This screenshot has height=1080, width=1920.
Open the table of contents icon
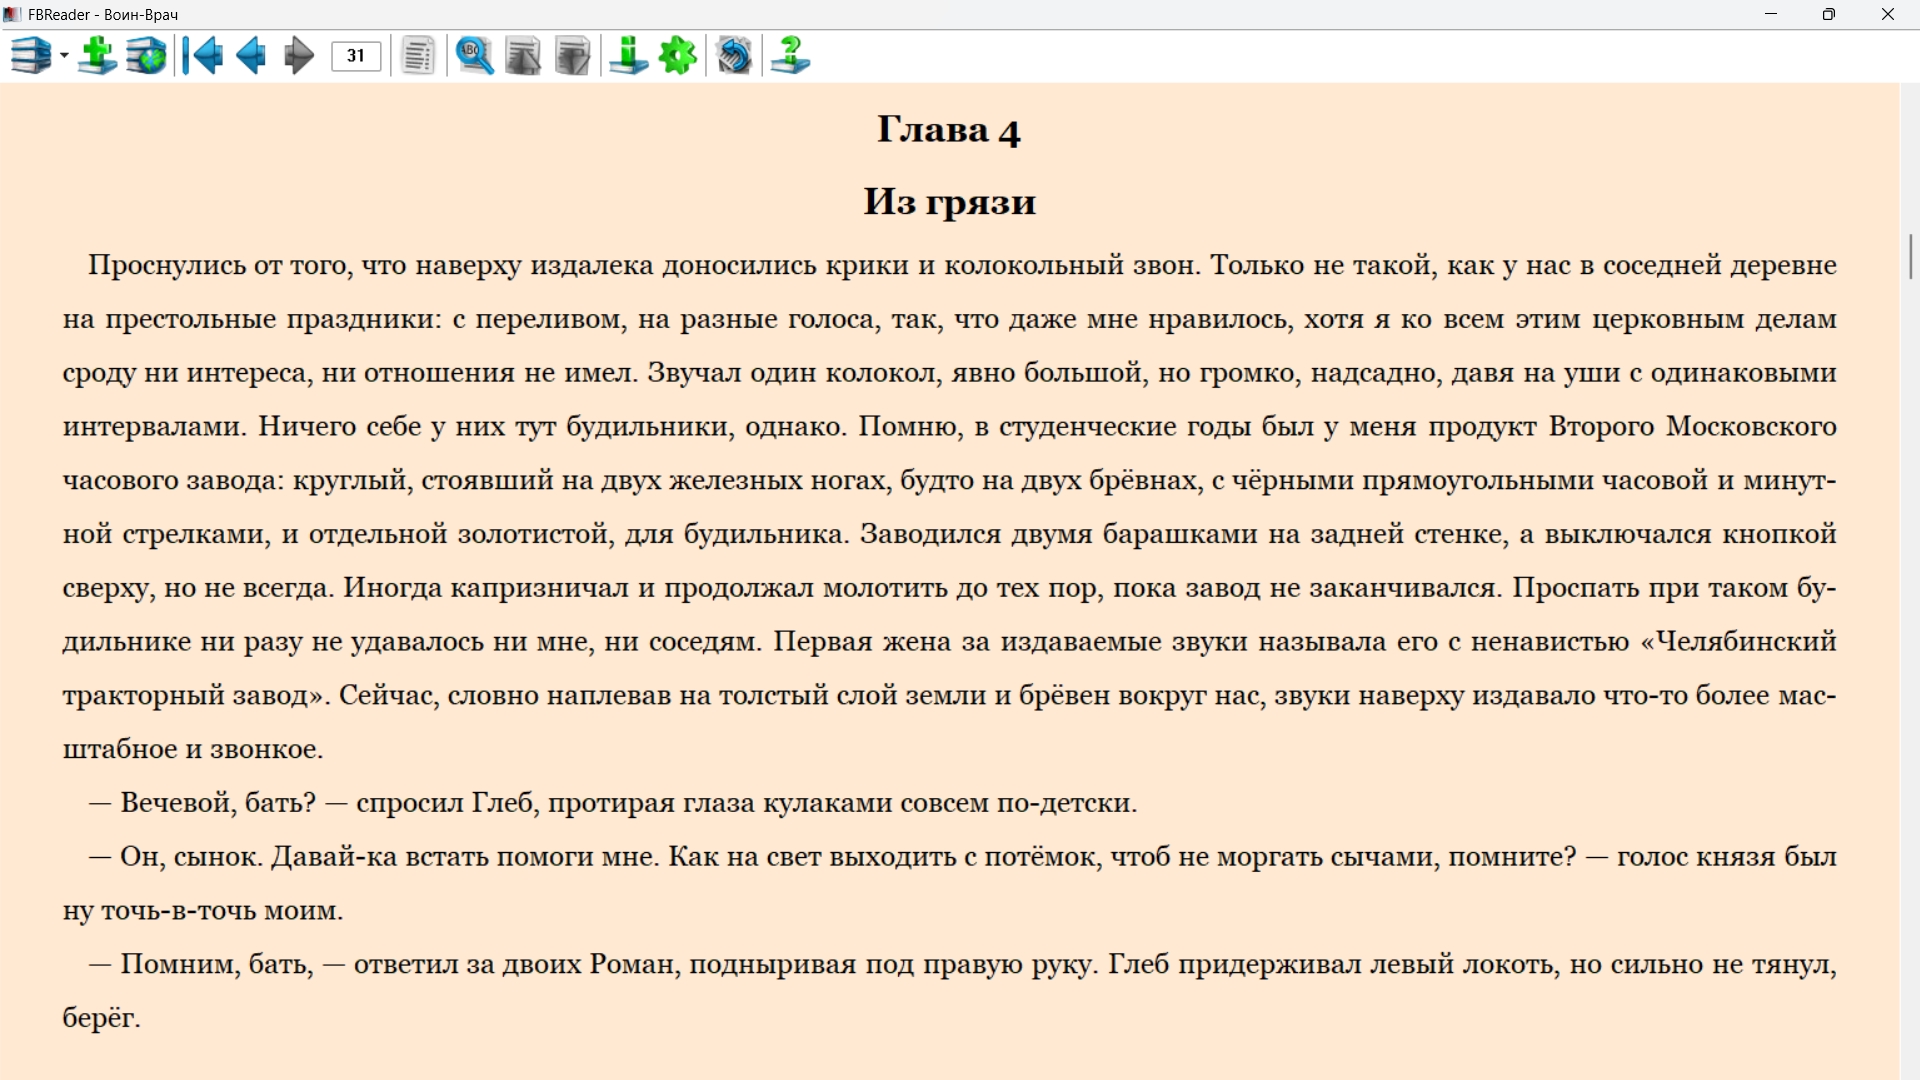pos(418,56)
